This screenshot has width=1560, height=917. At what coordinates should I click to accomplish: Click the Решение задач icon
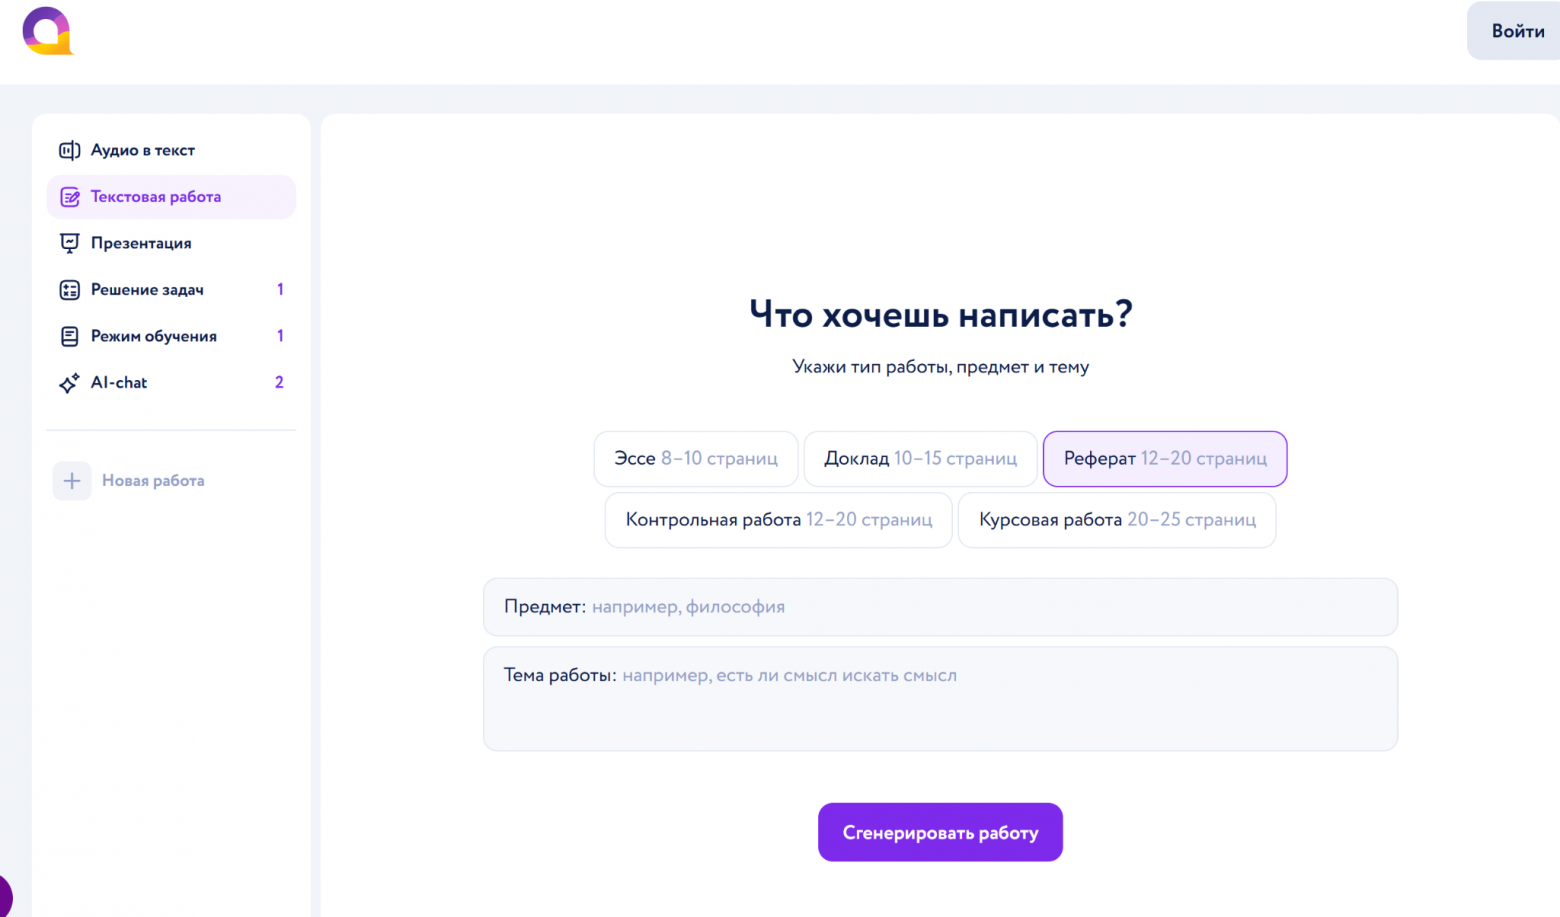(69, 290)
